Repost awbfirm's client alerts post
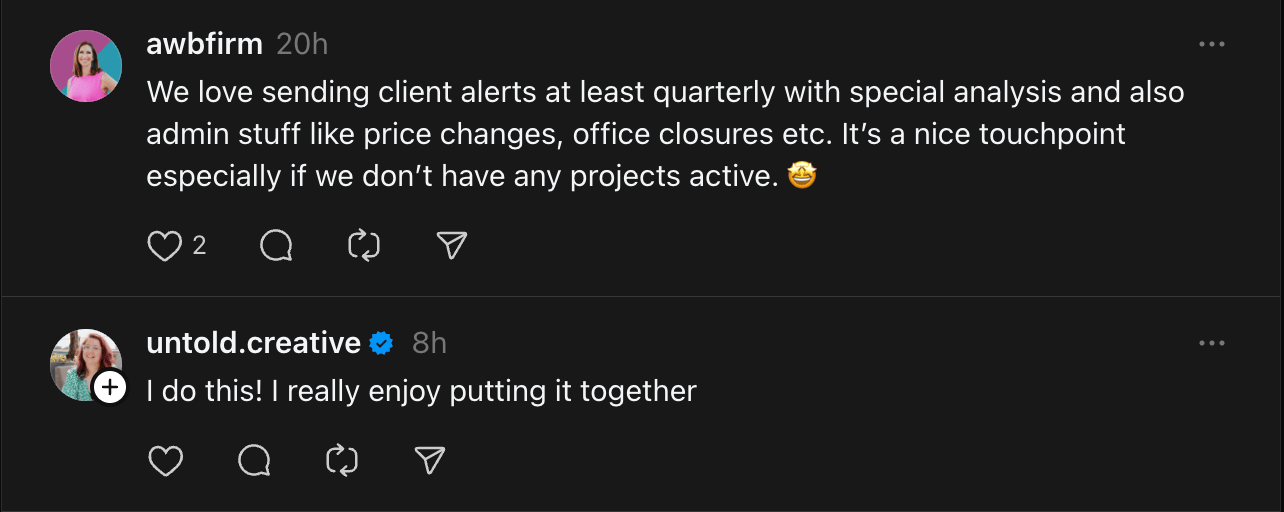Viewport: 1284px width, 512px height. (x=364, y=245)
